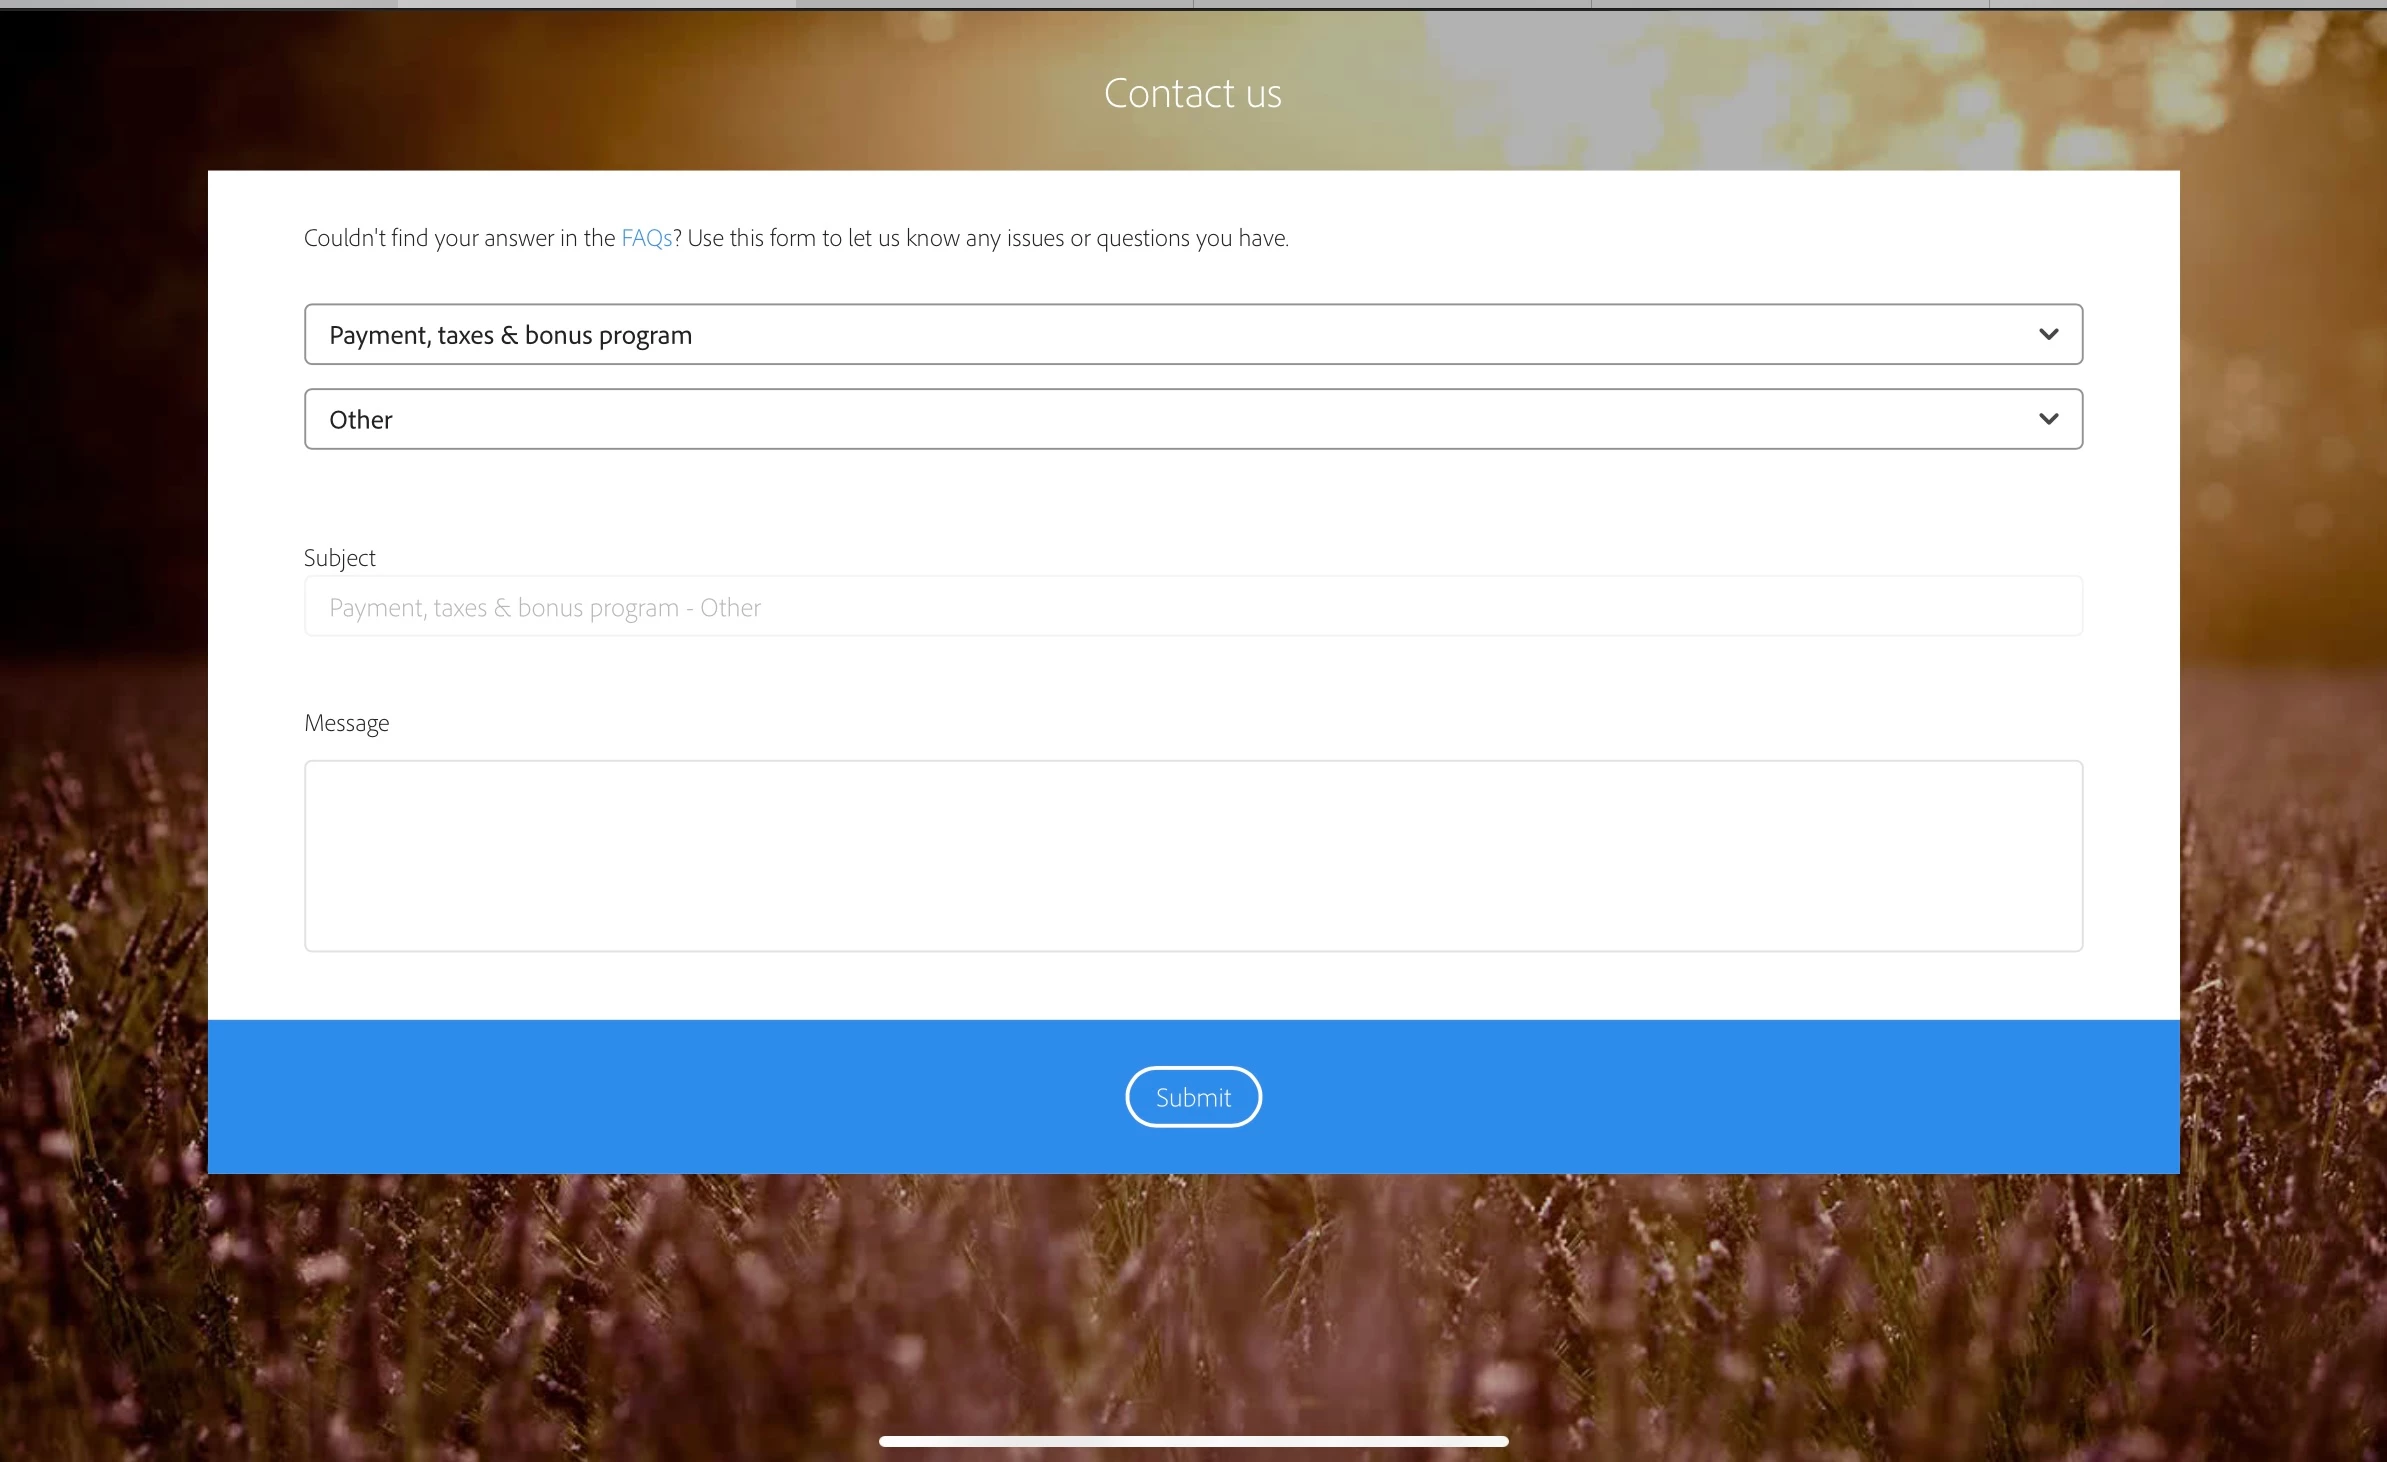The height and width of the screenshot is (1462, 2387).
Task: Switch to the first browser tab strip segment
Action: [198, 3]
